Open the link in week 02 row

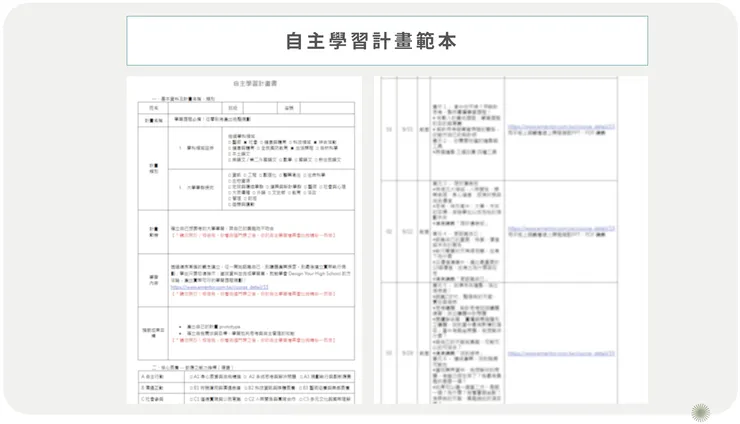(561, 229)
